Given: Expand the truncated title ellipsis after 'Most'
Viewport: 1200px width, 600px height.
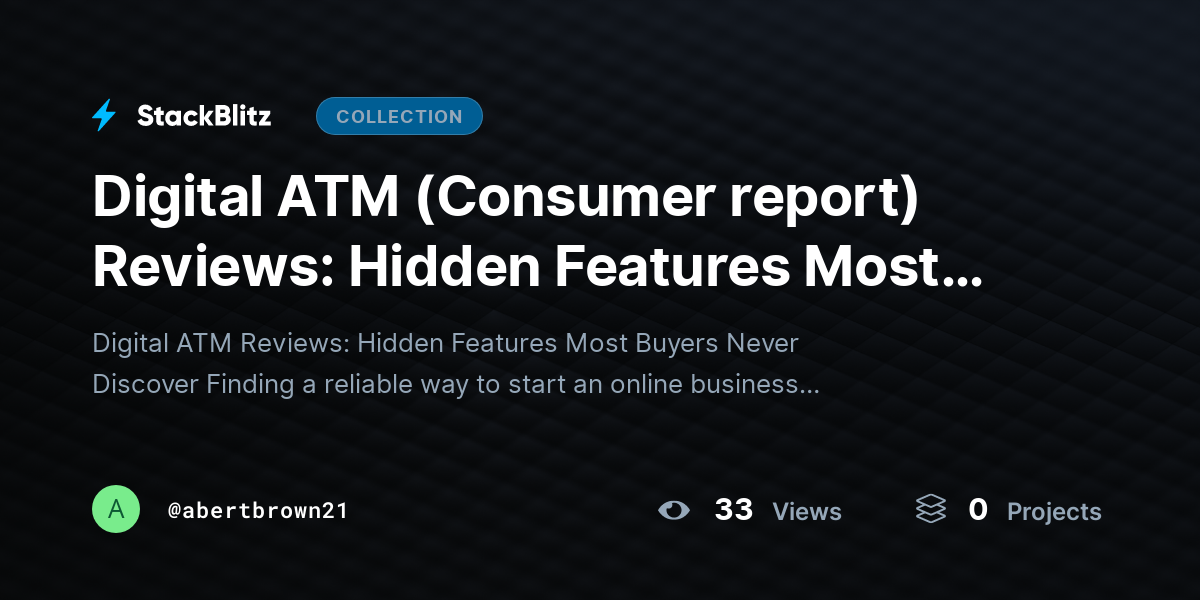Looking at the screenshot, I should click(963, 280).
